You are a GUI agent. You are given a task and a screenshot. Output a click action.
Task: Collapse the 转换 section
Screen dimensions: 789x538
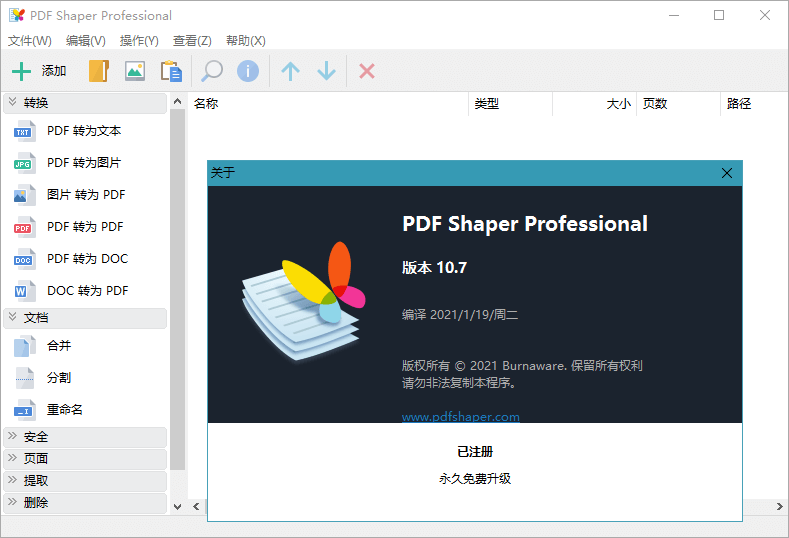click(x=85, y=103)
